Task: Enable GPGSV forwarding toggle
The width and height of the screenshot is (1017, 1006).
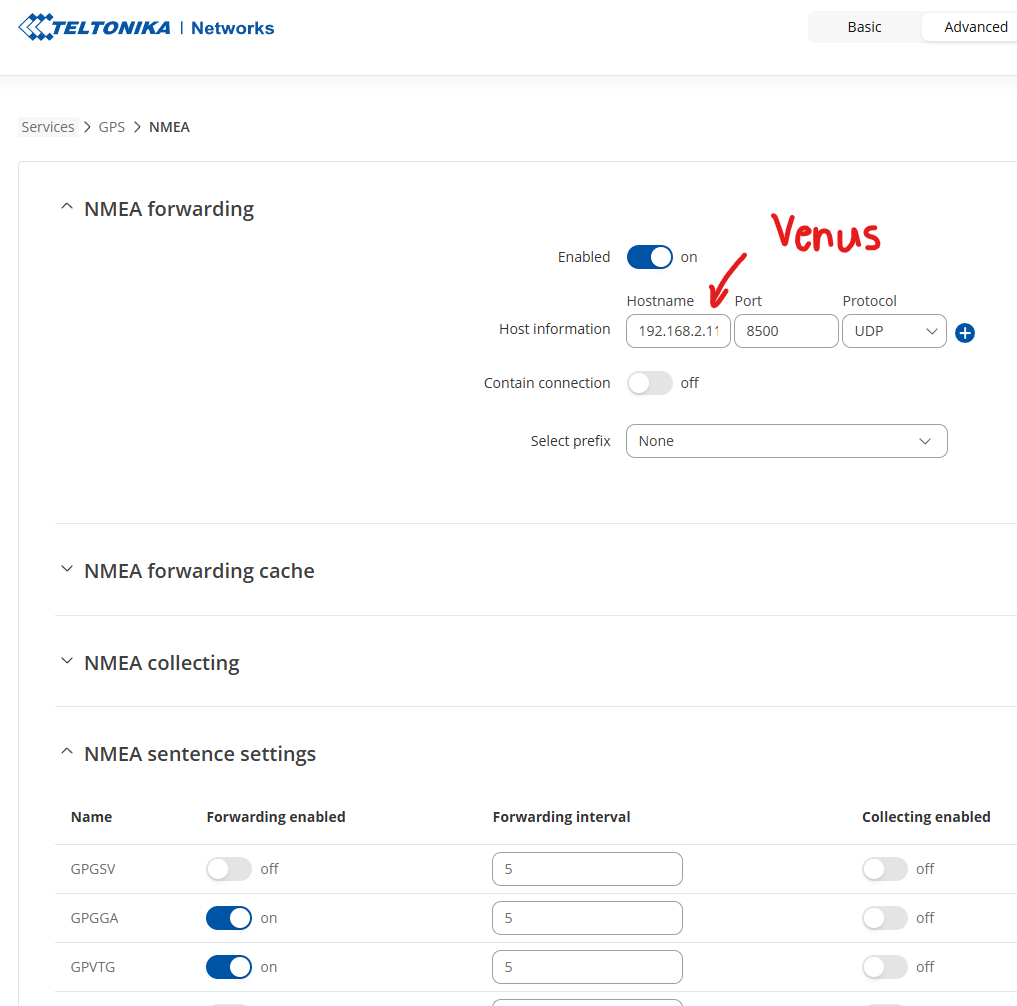Action: (229, 869)
